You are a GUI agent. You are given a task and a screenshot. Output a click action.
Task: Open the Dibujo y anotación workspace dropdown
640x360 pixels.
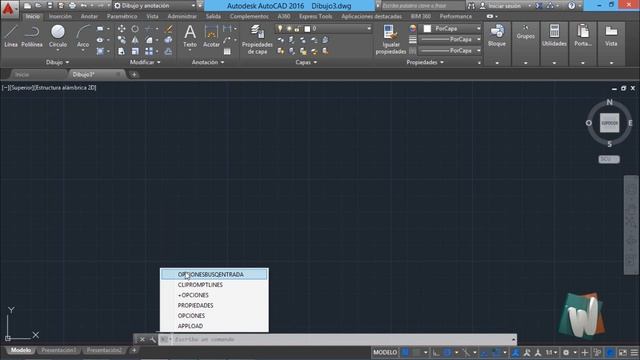click(x=155, y=6)
